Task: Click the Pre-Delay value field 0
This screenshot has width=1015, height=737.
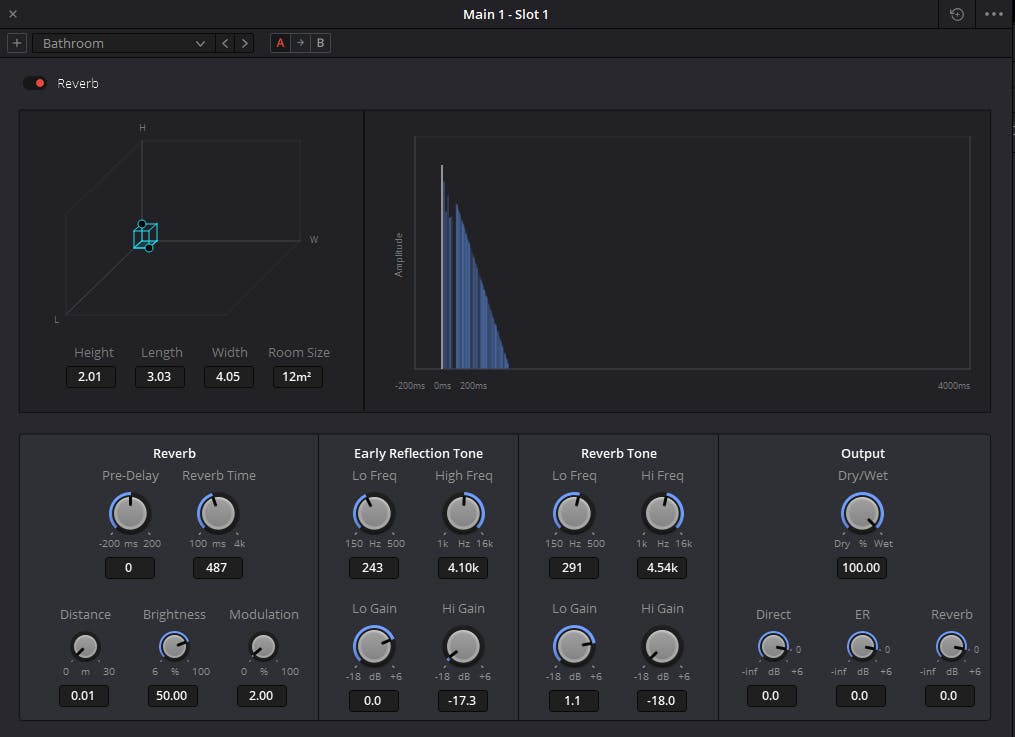Action: pos(129,567)
